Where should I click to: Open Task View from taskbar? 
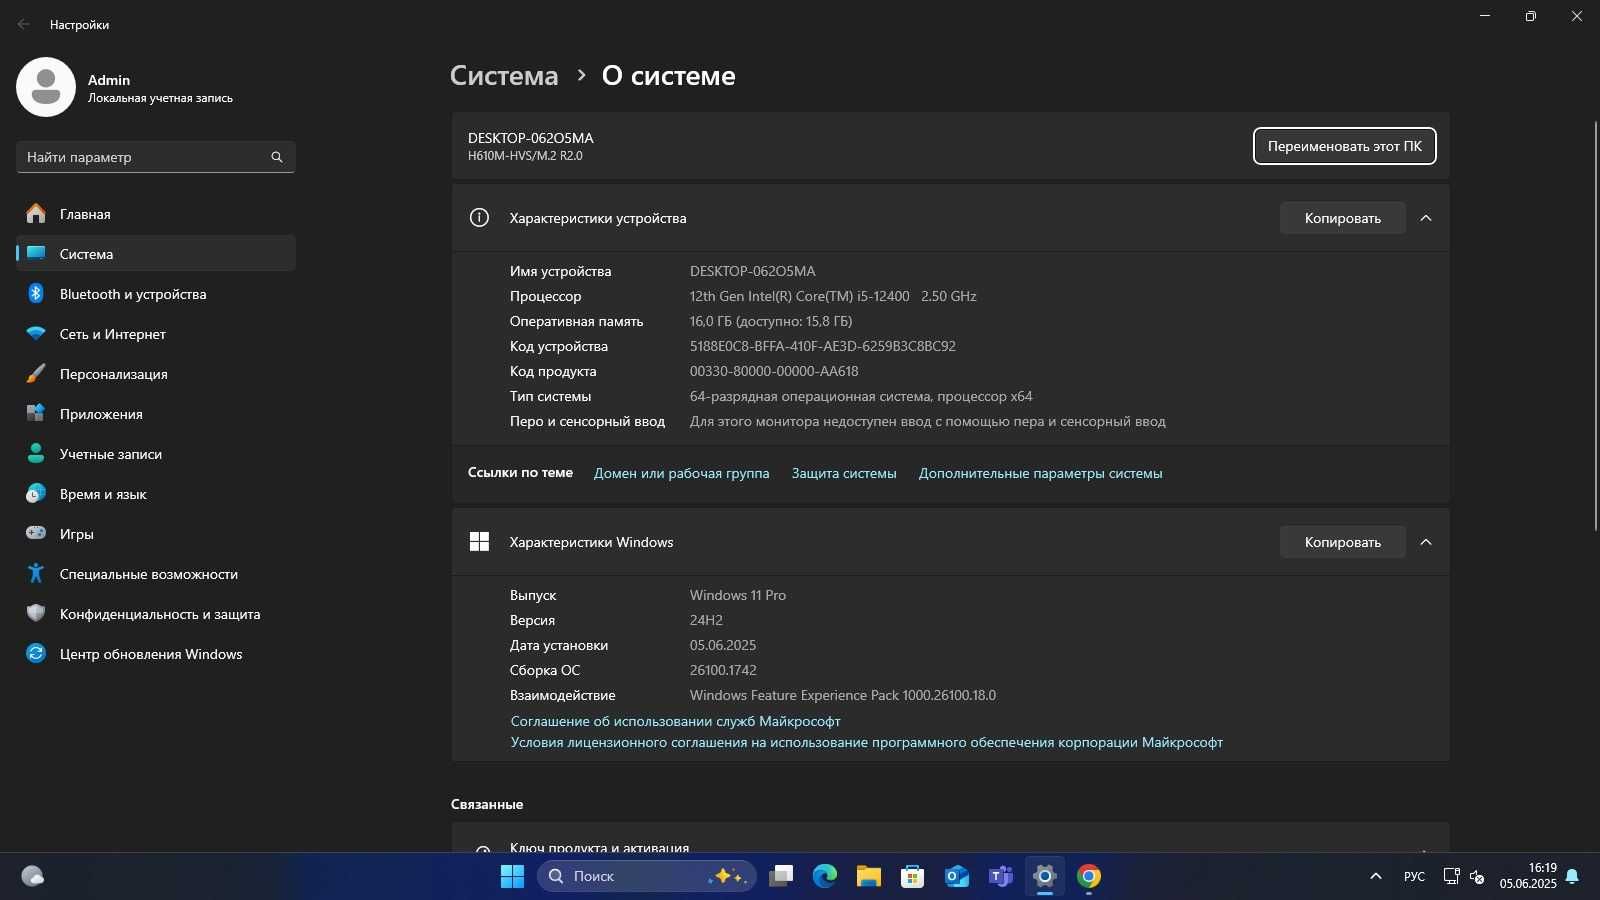781,877
